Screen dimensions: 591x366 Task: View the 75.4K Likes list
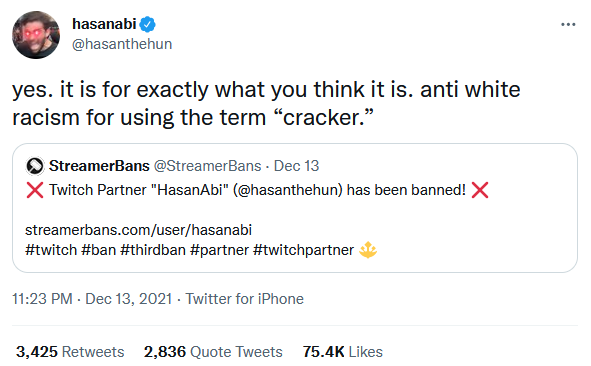click(x=343, y=352)
